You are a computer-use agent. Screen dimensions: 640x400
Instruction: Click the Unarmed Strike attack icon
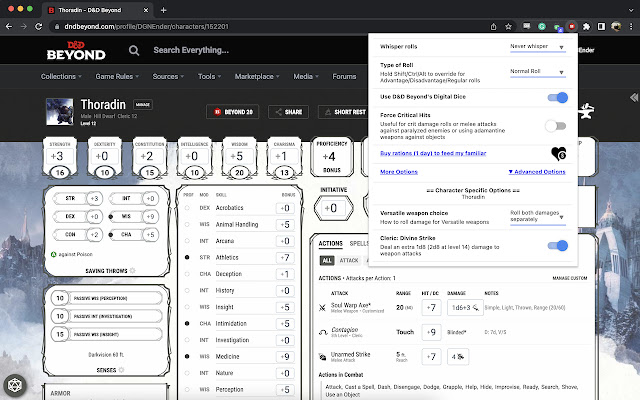(322, 357)
